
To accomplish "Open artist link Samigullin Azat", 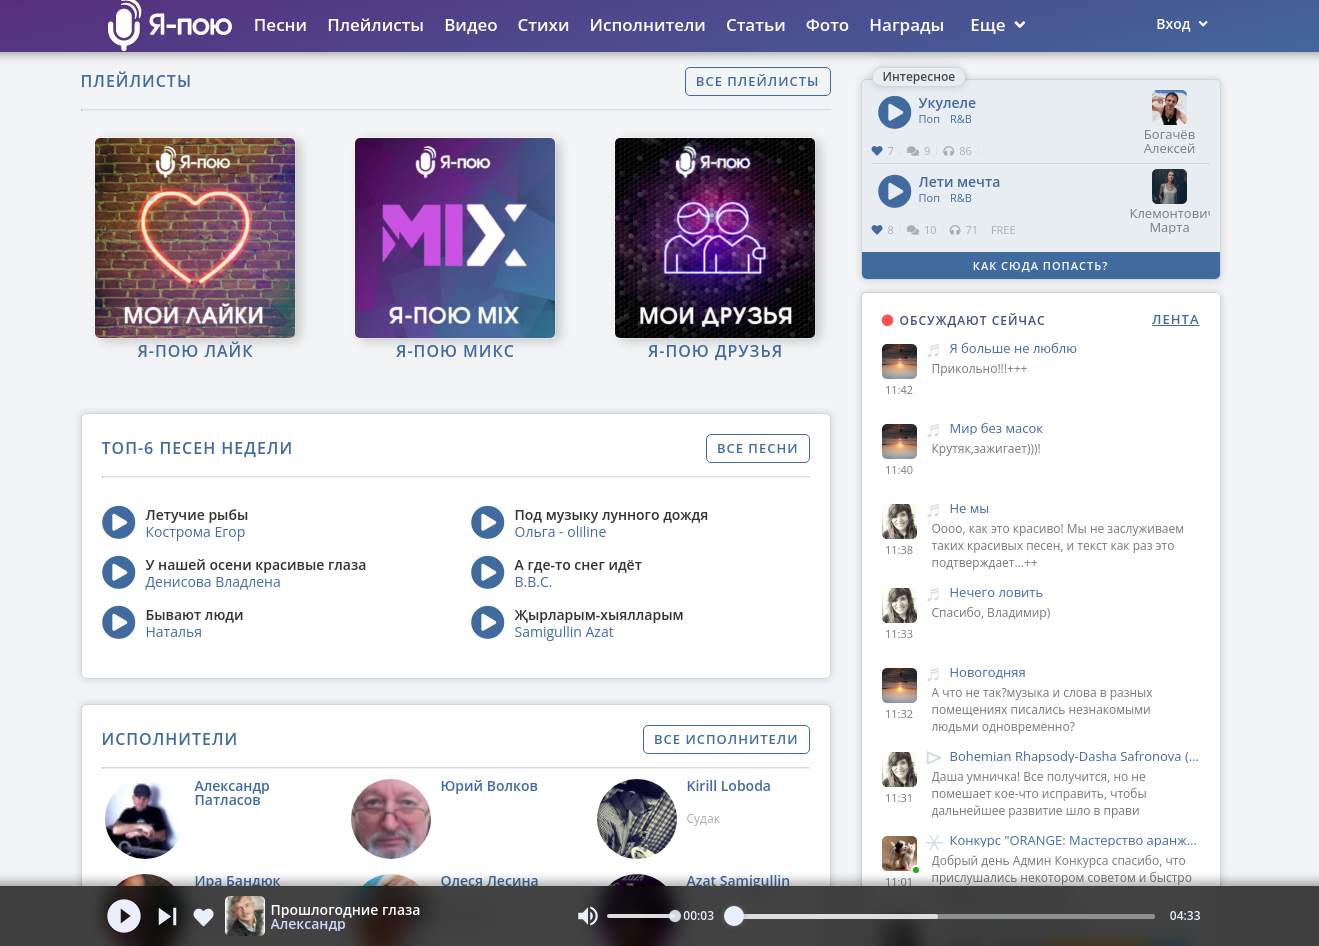I will pos(564,632).
